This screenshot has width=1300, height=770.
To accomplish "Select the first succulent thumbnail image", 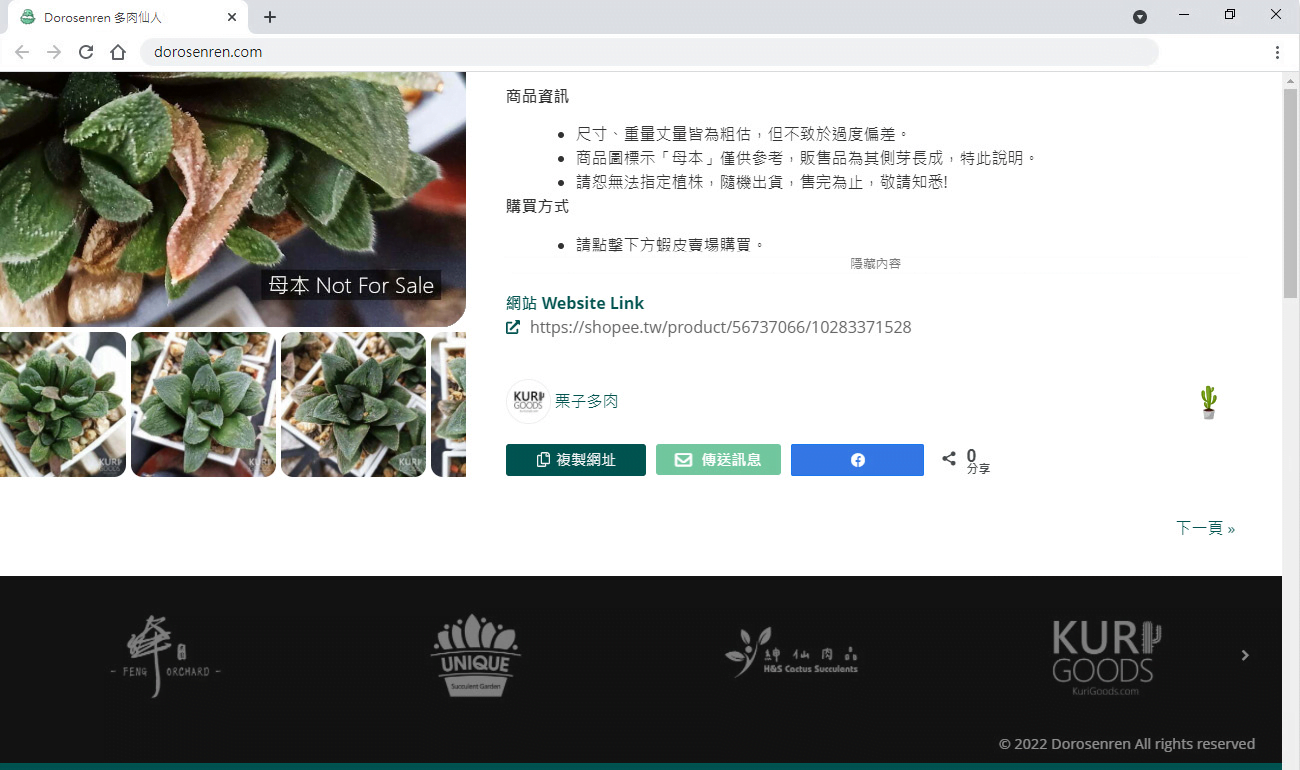I will click(x=62, y=404).
